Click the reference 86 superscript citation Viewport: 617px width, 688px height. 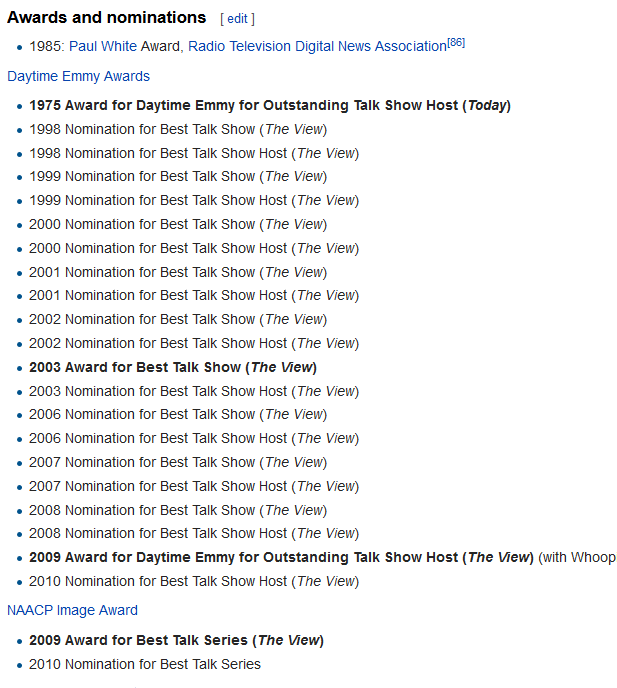(x=456, y=43)
